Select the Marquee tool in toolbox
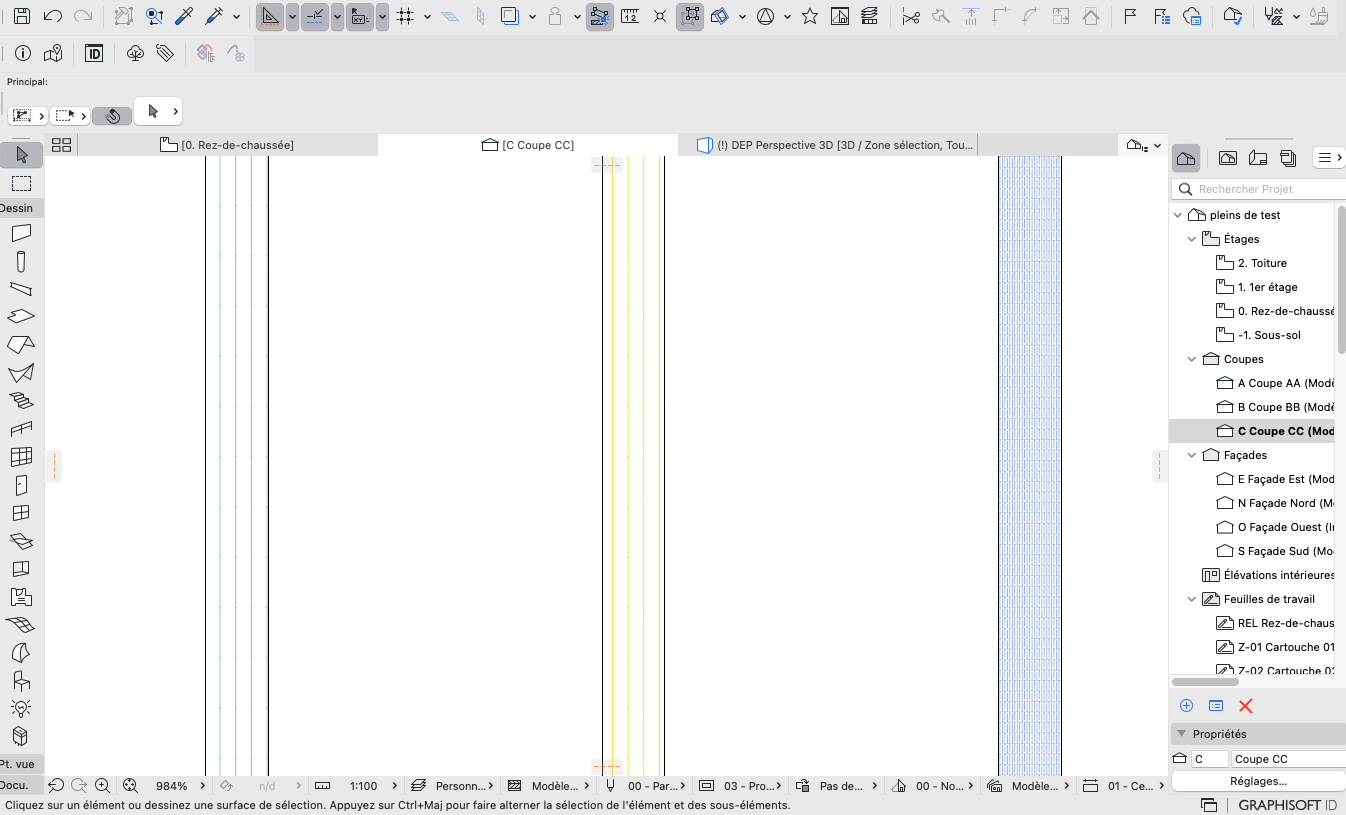 (21, 183)
